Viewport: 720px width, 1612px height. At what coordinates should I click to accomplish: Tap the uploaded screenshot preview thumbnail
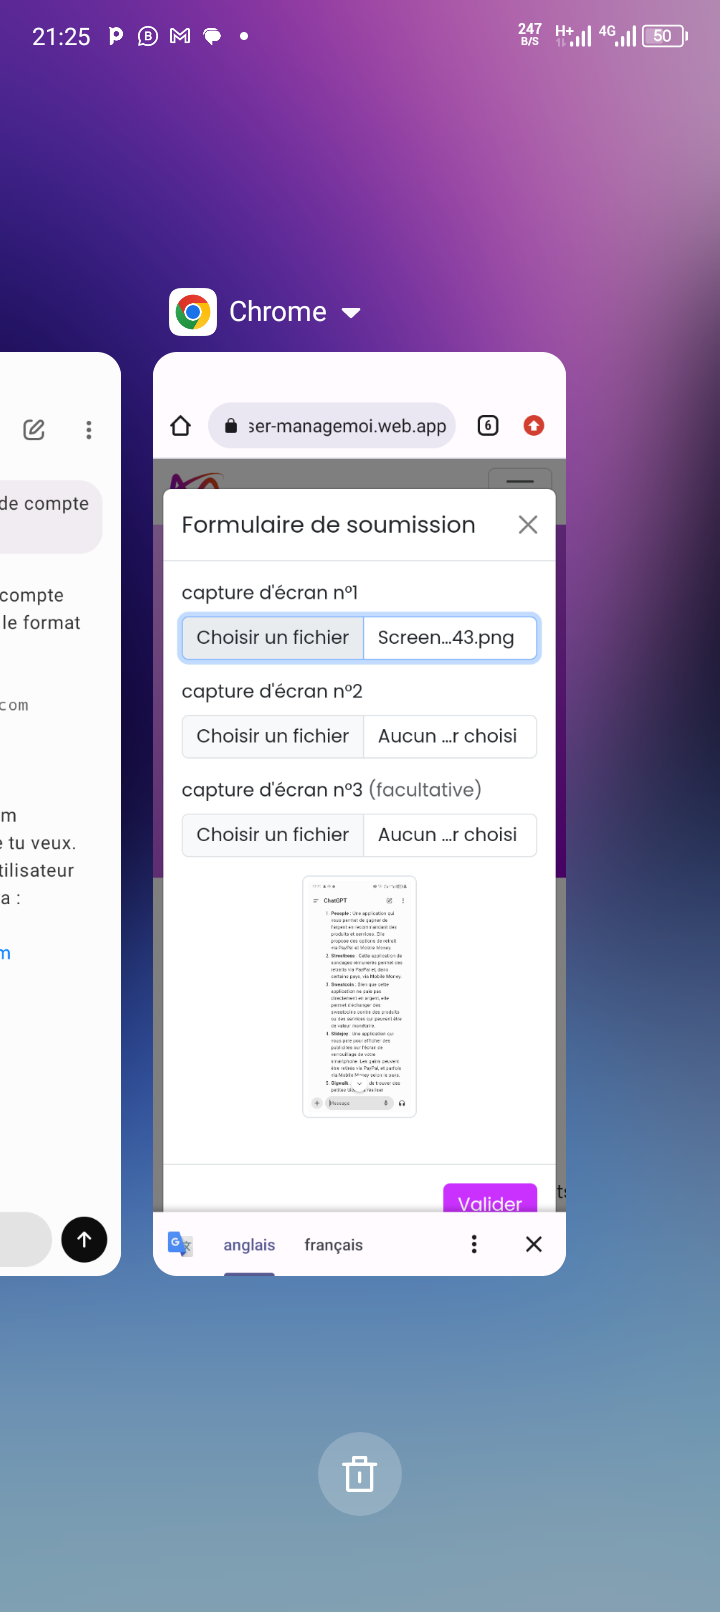[359, 996]
